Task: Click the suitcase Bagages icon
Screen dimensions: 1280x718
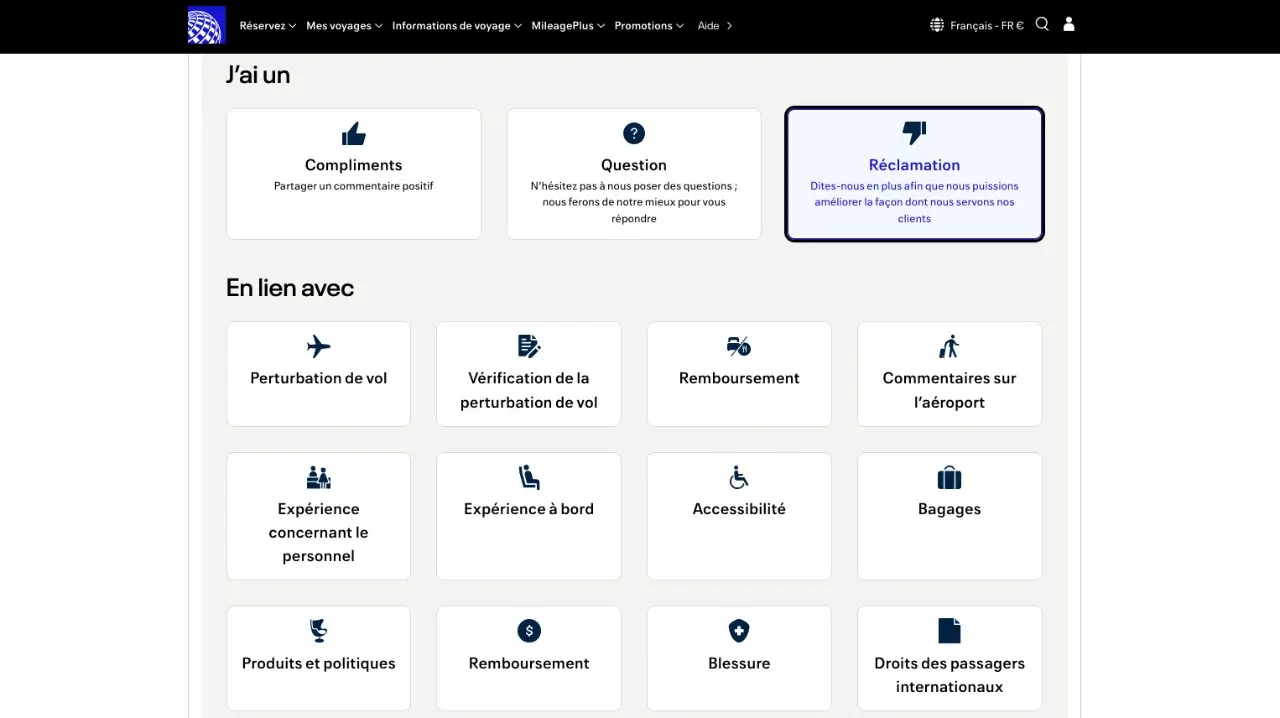Action: (x=949, y=478)
